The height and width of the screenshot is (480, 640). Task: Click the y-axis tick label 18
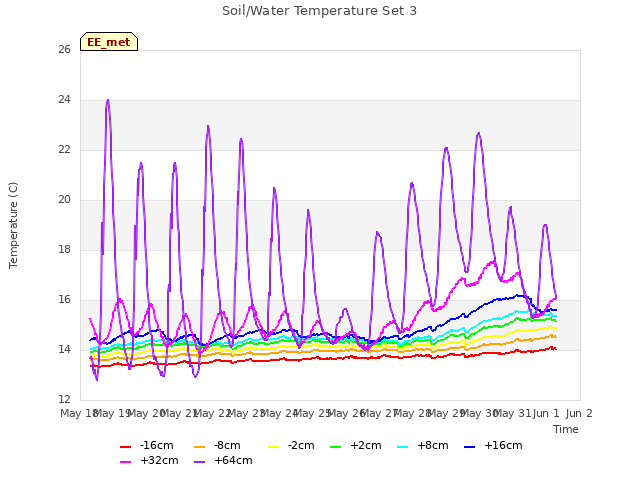[64, 249]
